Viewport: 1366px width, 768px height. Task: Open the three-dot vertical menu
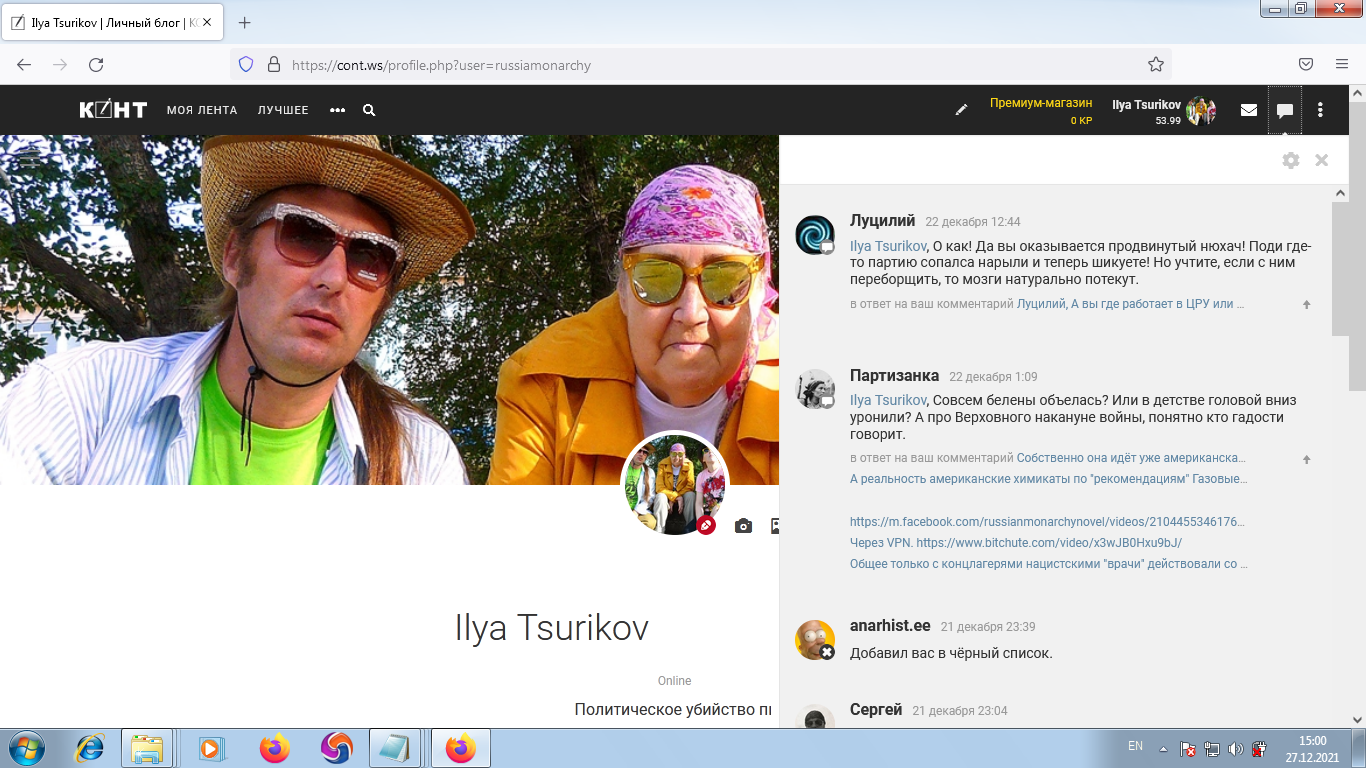pos(1321,110)
